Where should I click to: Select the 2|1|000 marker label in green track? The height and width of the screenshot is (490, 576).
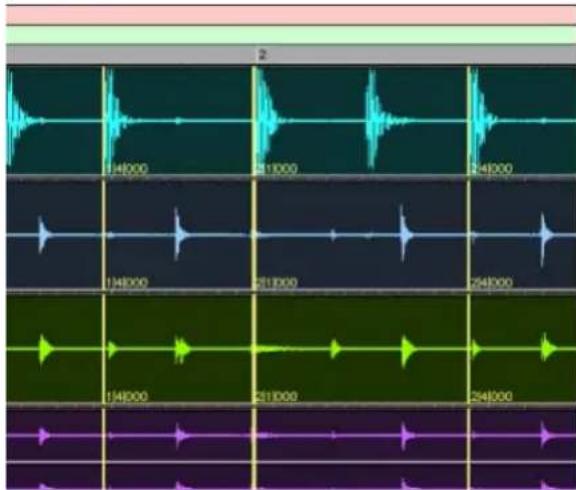click(276, 397)
